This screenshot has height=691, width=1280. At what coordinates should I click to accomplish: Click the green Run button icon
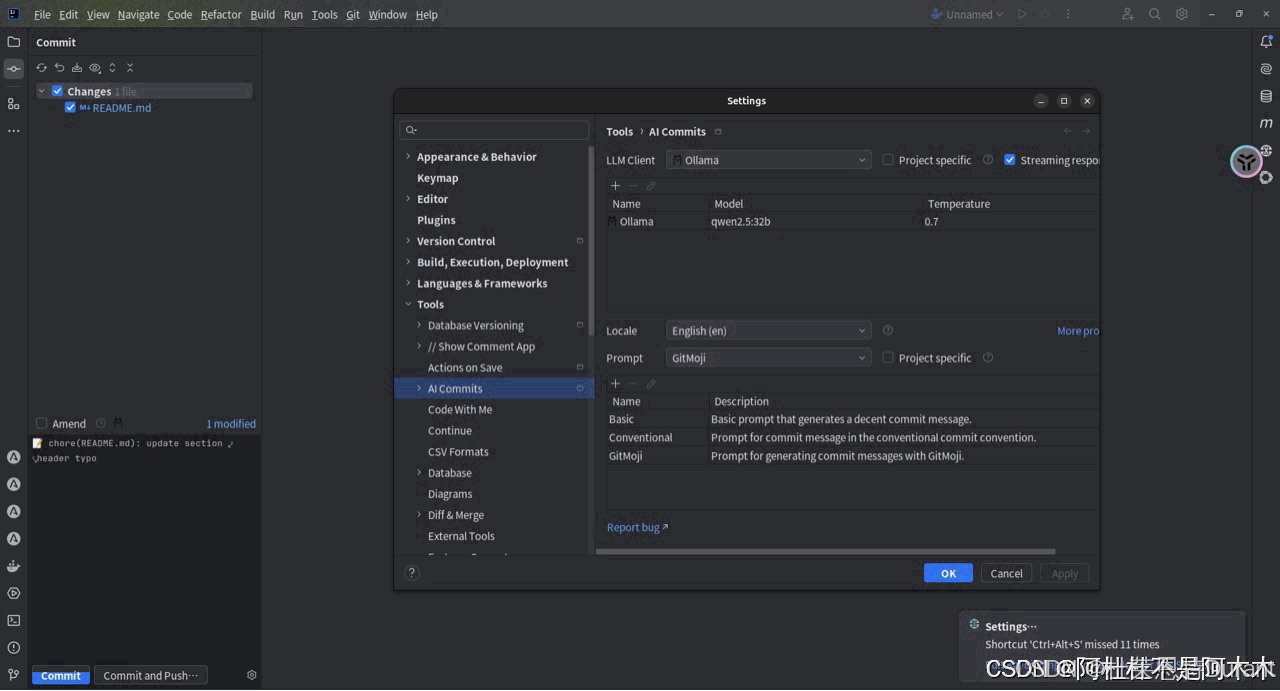tap(1022, 14)
